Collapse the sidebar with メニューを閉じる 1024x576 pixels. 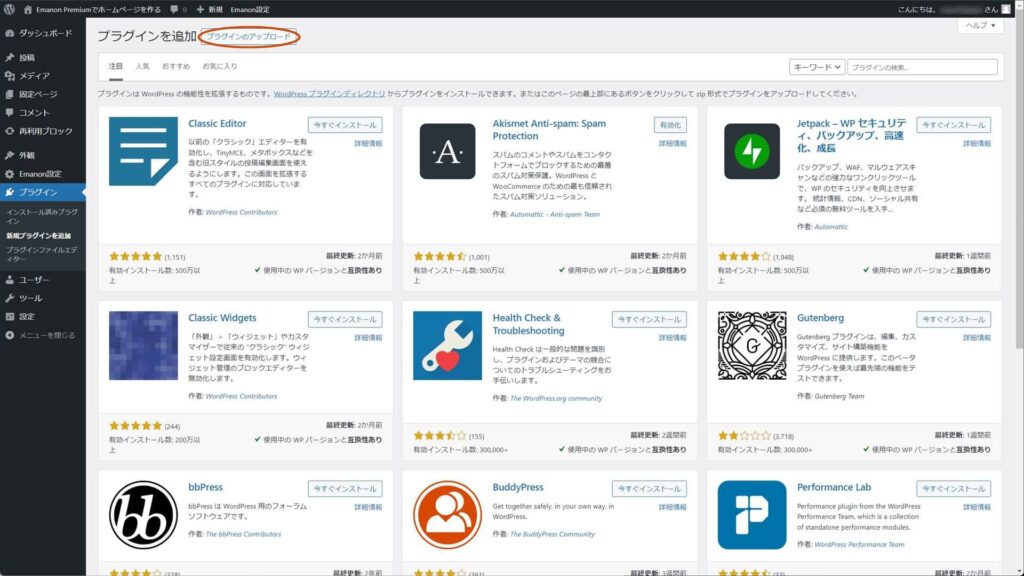tap(47, 335)
